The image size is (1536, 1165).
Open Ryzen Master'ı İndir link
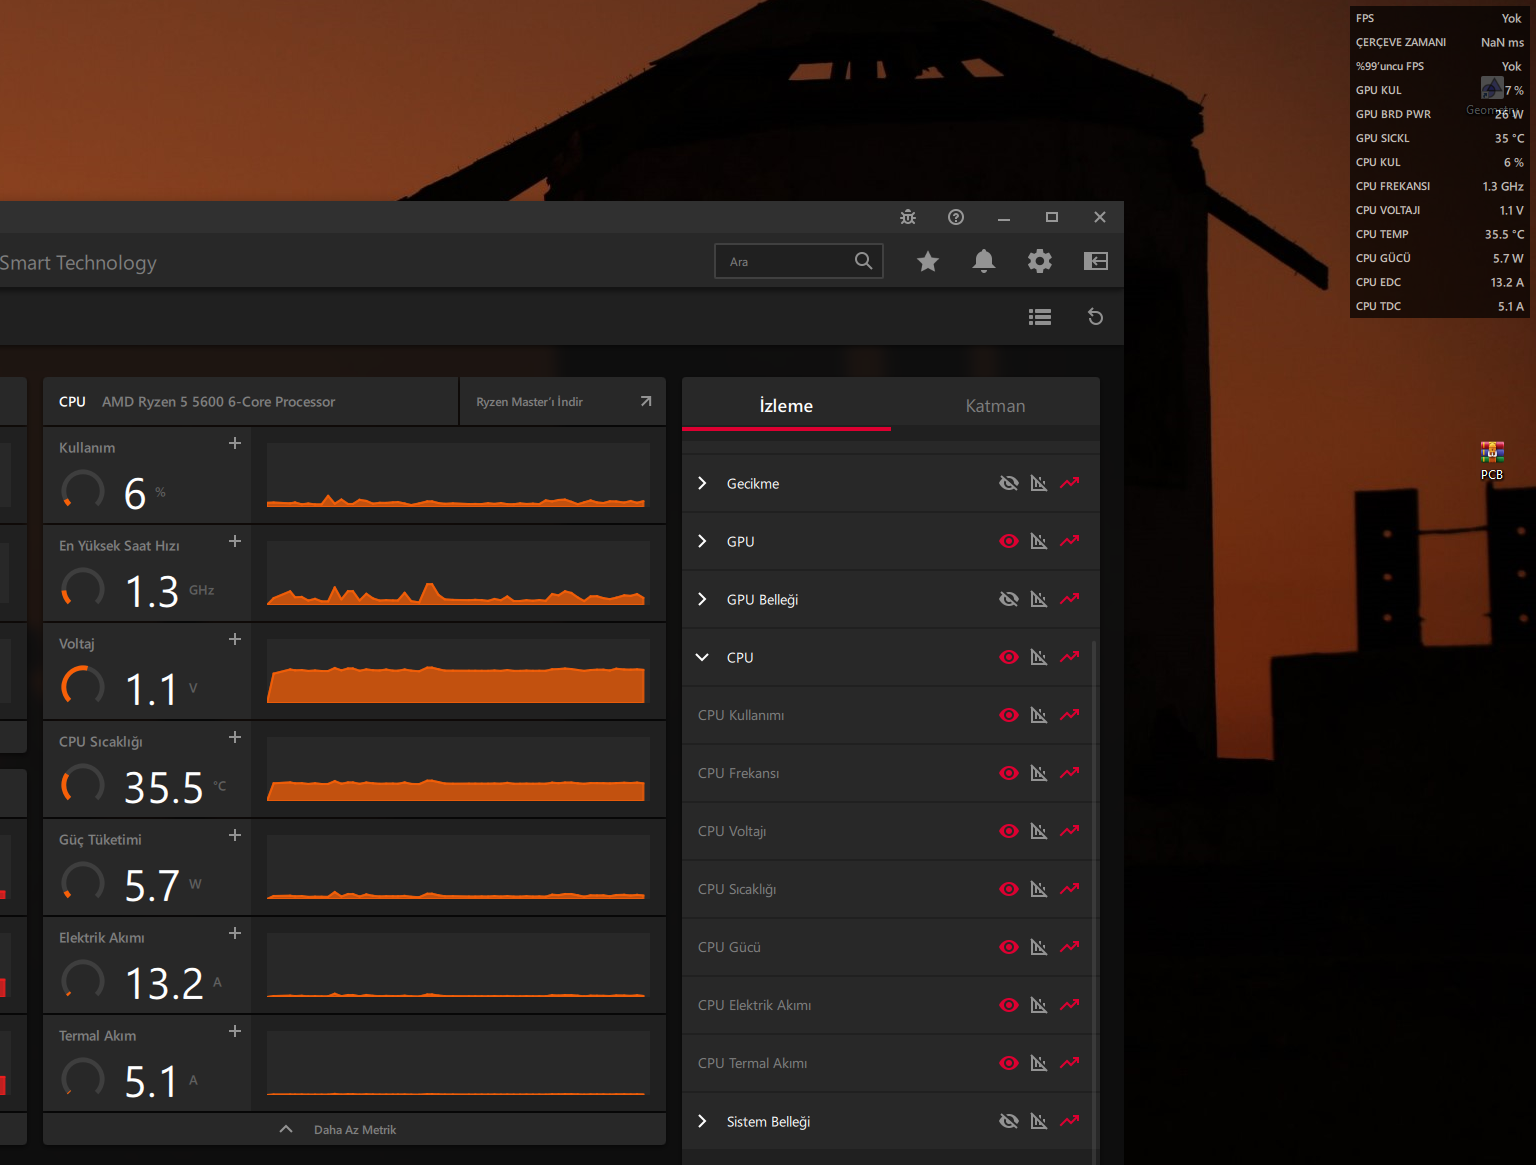(x=563, y=401)
